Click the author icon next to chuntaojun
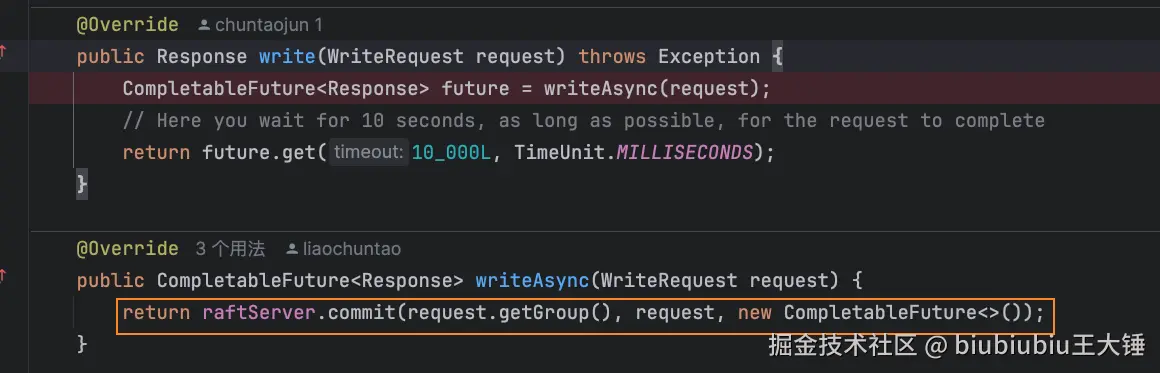The height and width of the screenshot is (373, 1160). (205, 25)
